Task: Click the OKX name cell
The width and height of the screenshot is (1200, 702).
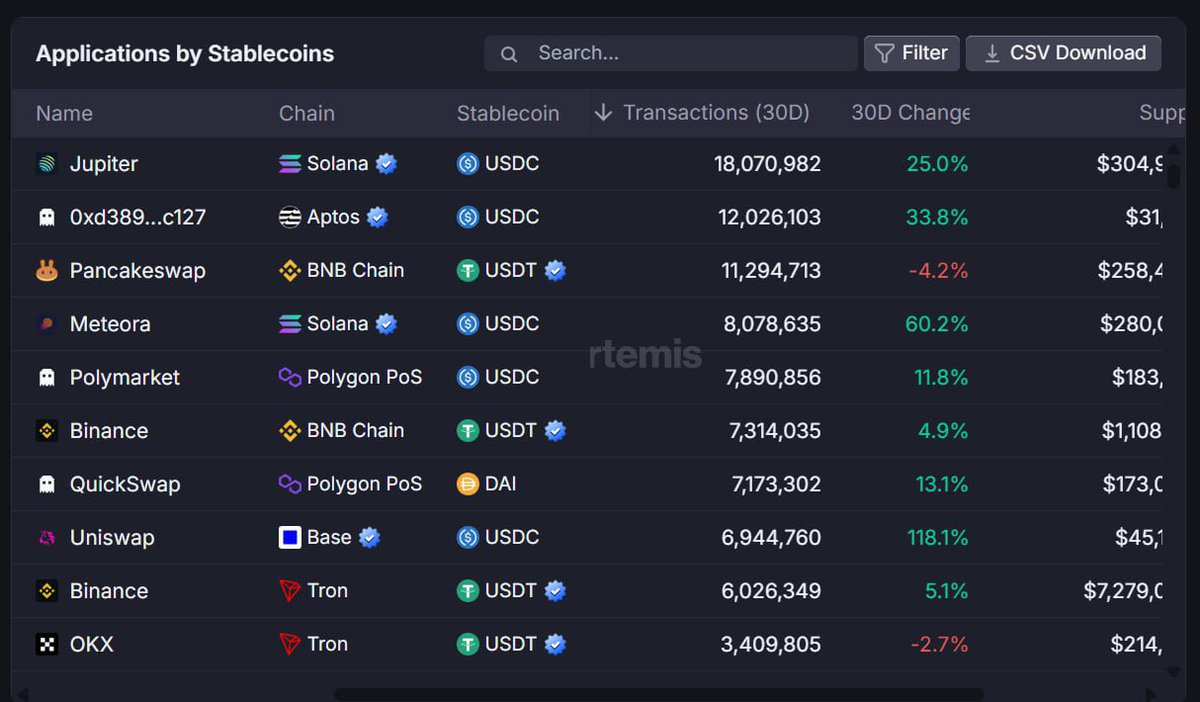Action: (x=92, y=645)
